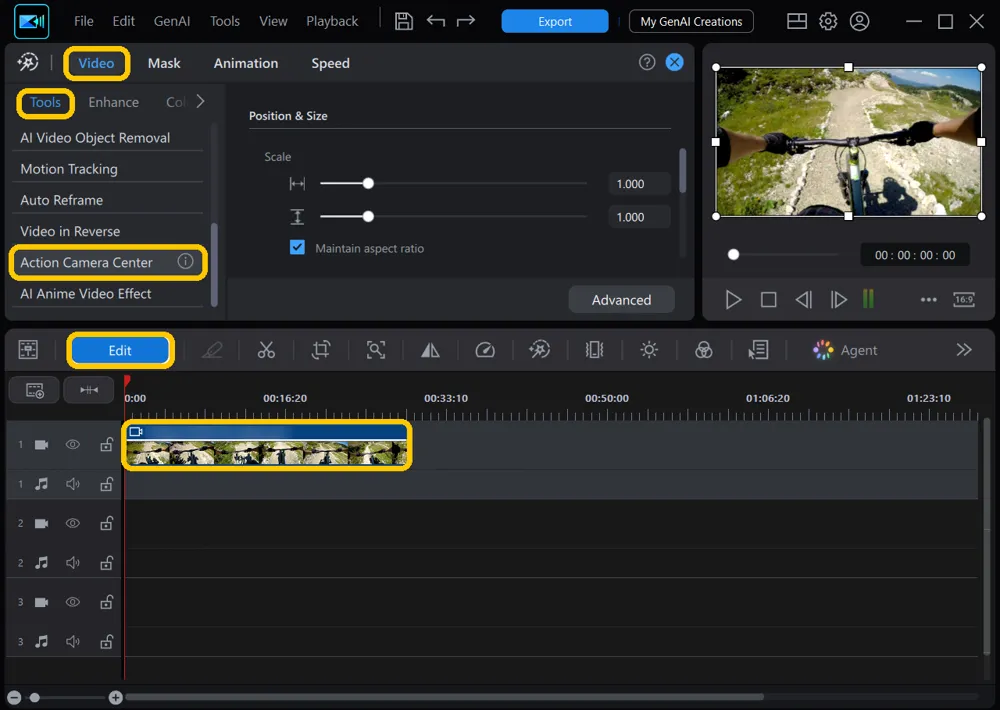1000x710 pixels.
Task: Click the info icon on Action Camera Center
Action: click(185, 261)
